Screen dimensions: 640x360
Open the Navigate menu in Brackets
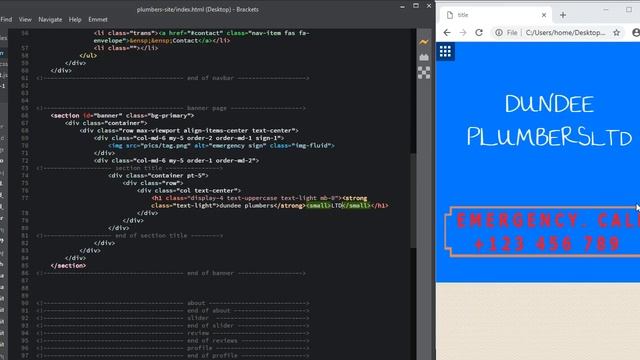pos(50,19)
